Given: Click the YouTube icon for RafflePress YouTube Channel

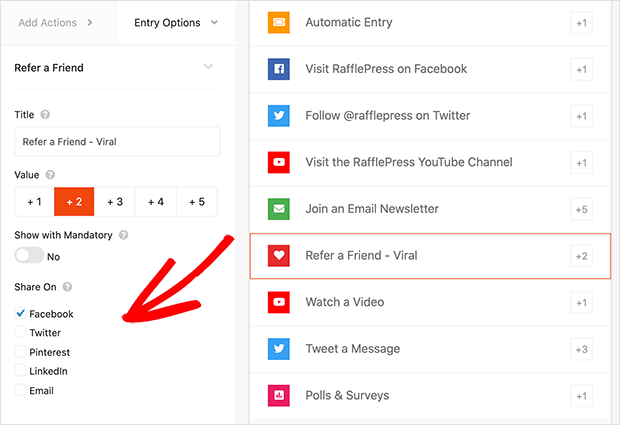Looking at the screenshot, I should [x=278, y=162].
